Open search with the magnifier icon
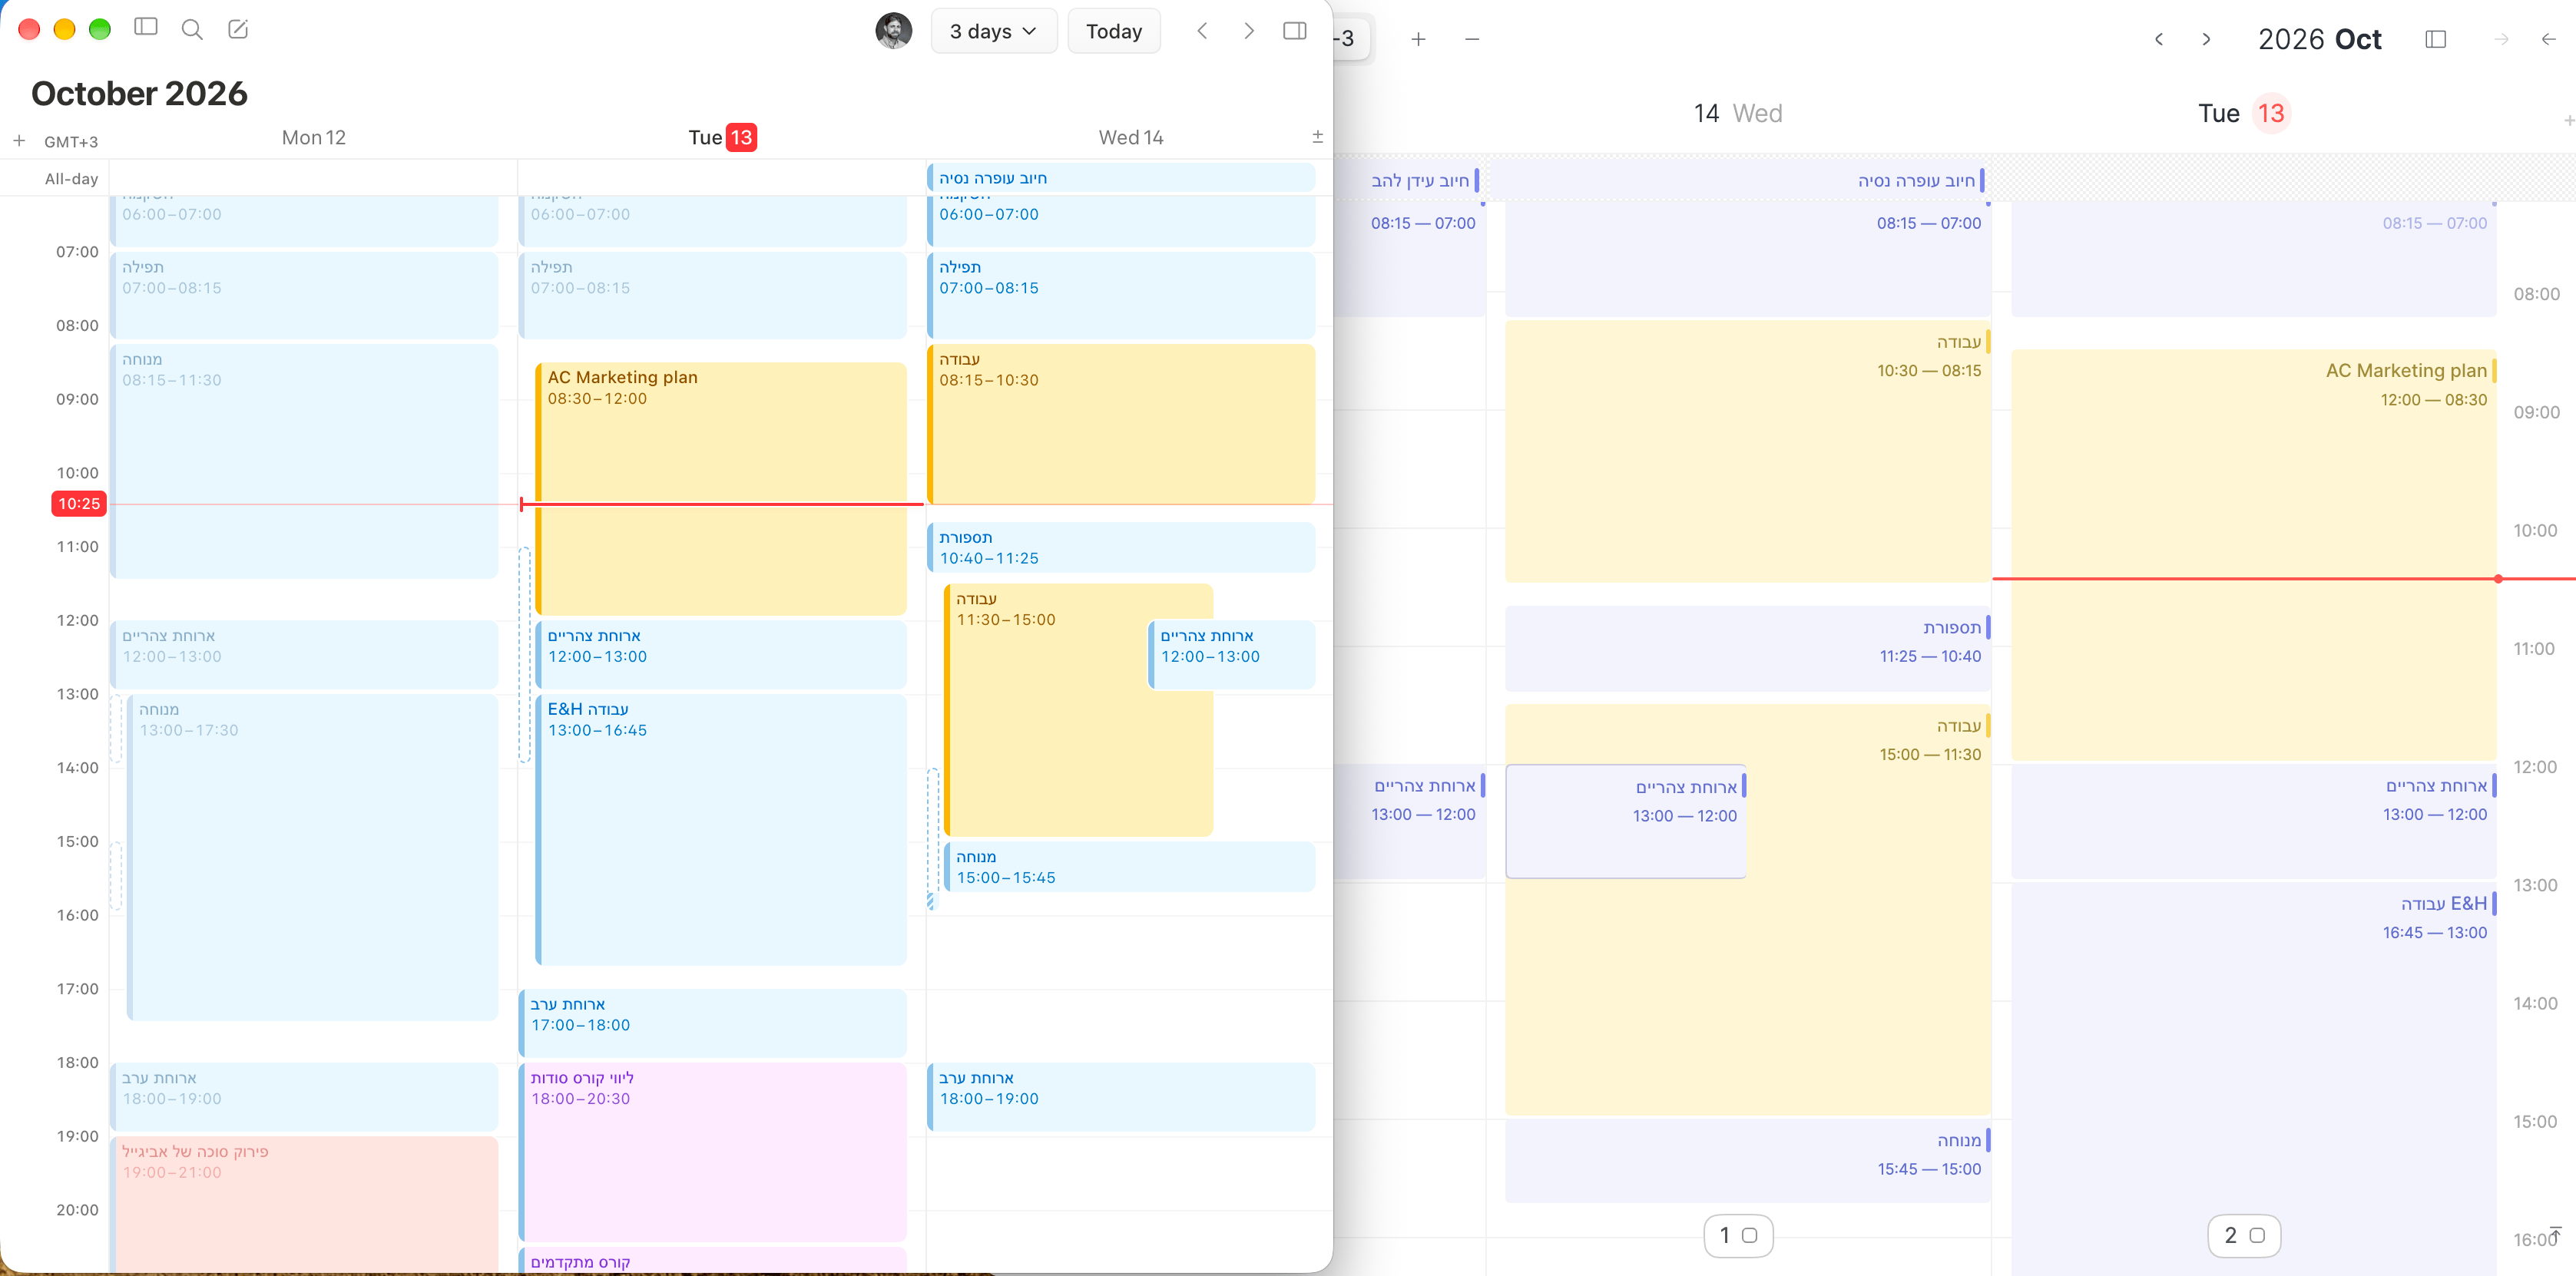The width and height of the screenshot is (2576, 1276). 192,29
